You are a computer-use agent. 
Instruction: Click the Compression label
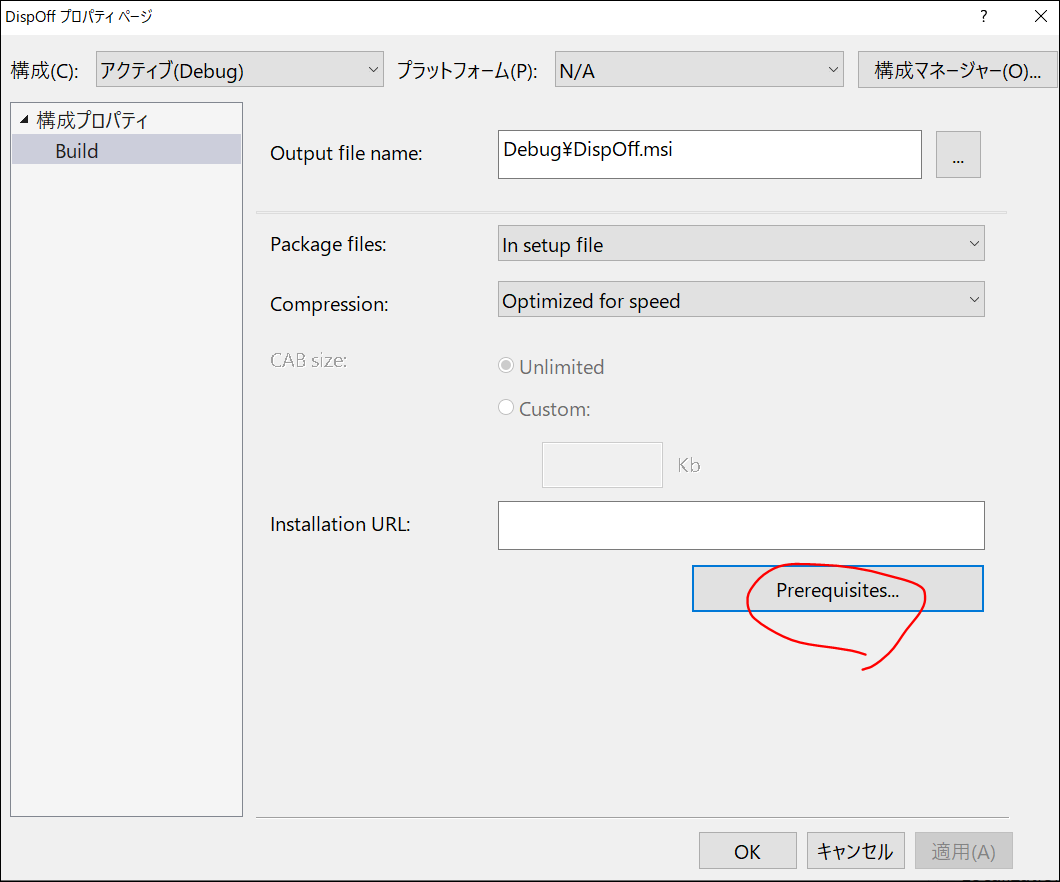(329, 304)
